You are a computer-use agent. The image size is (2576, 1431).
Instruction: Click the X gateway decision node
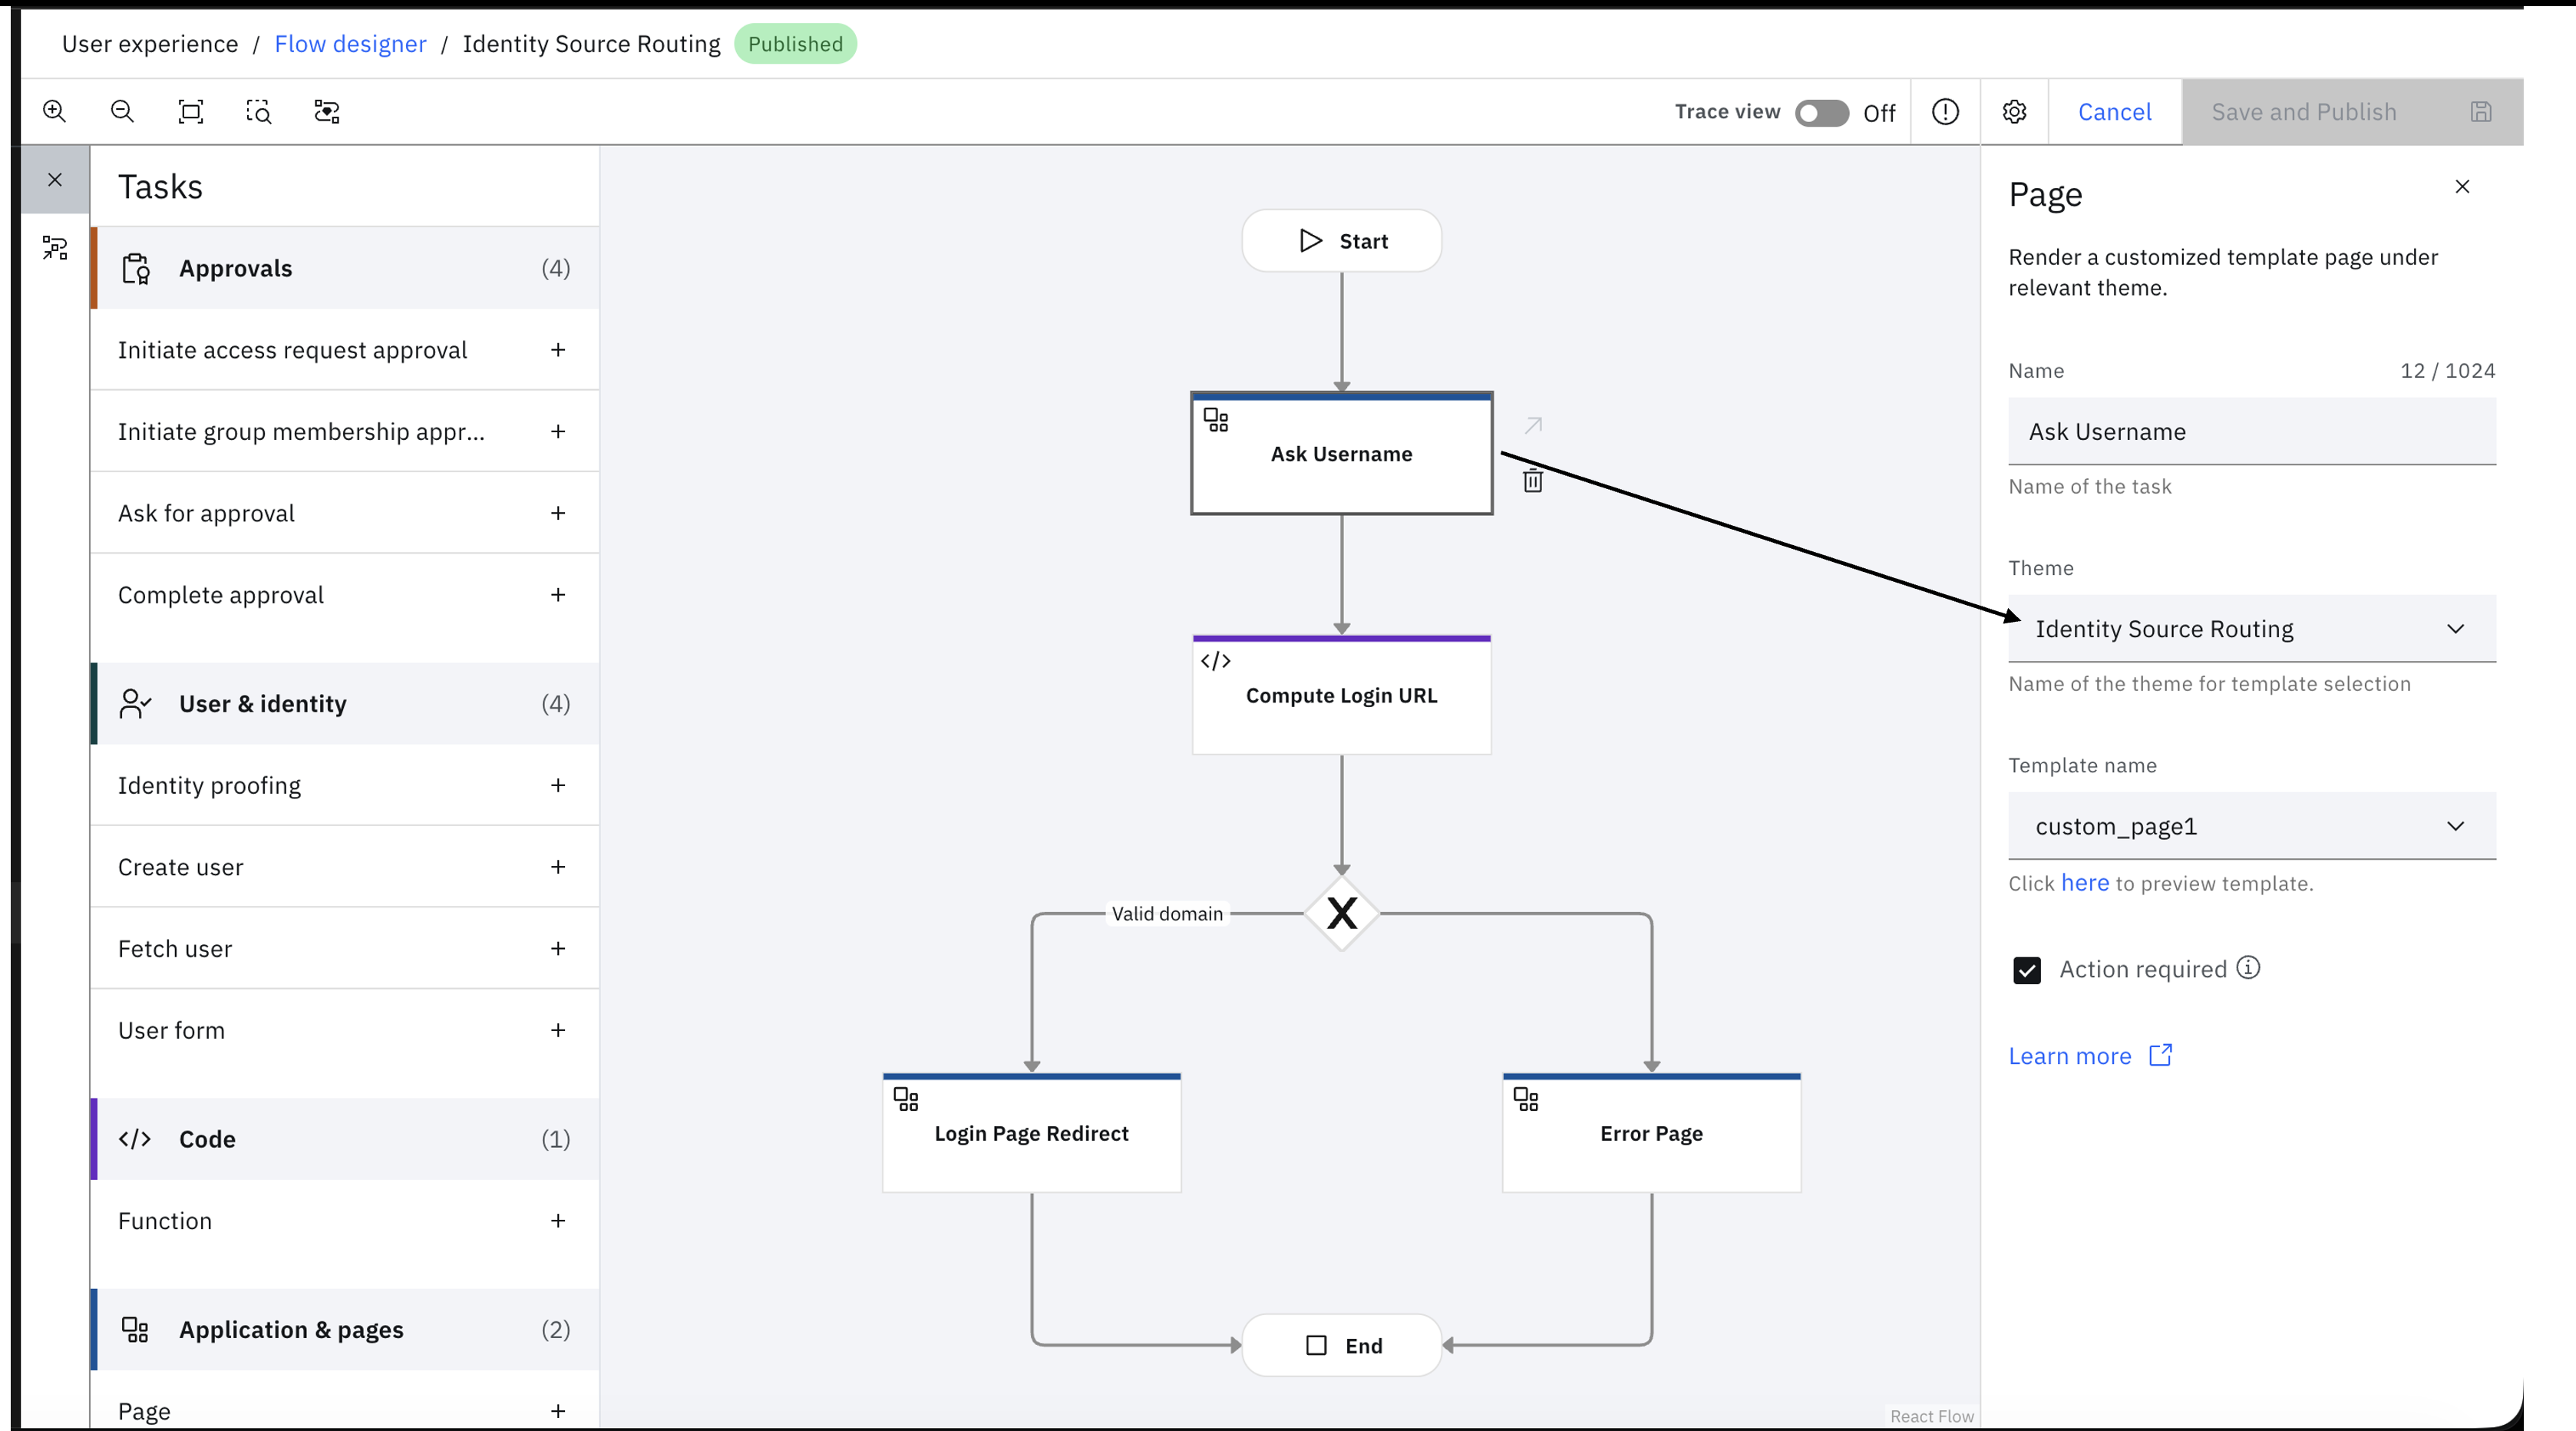tap(1341, 913)
